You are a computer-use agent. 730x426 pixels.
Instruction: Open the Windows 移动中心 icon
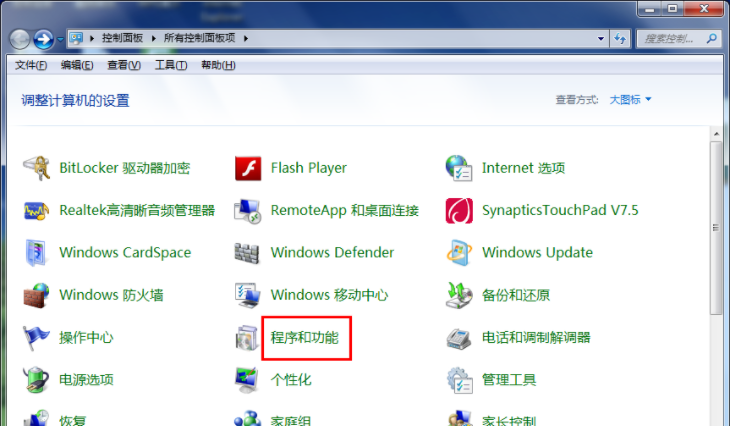247,295
